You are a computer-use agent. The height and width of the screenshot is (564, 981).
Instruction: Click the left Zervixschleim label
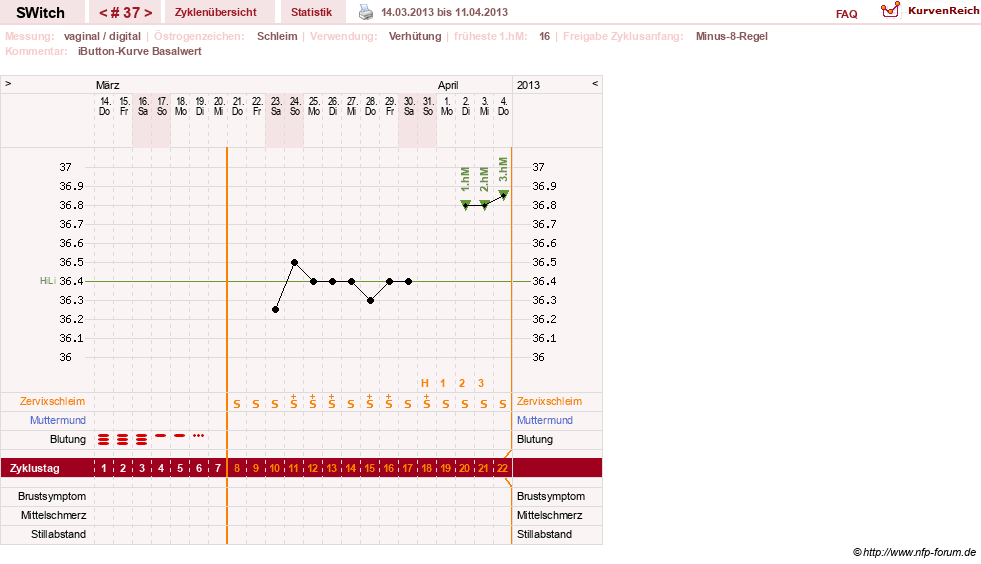(x=53, y=401)
